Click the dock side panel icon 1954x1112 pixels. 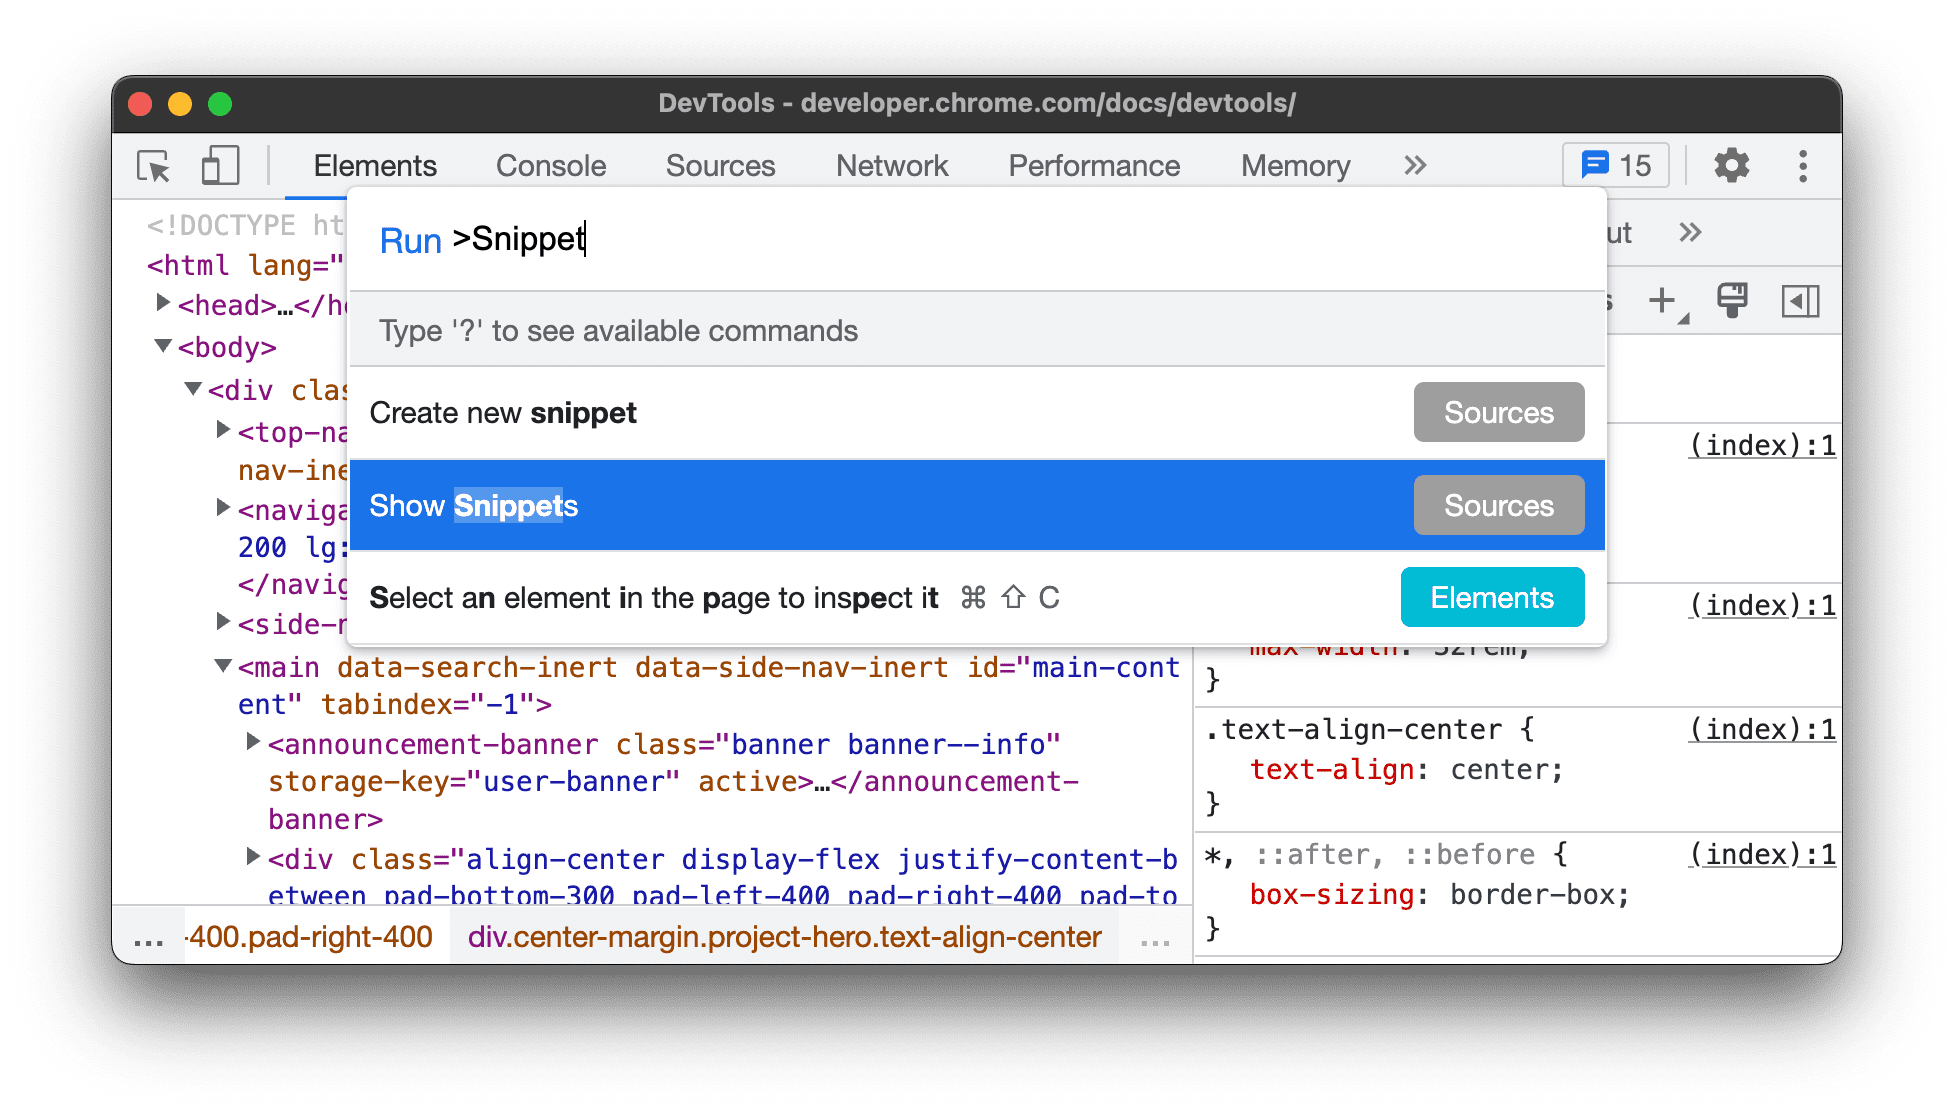pyautogui.click(x=1804, y=298)
